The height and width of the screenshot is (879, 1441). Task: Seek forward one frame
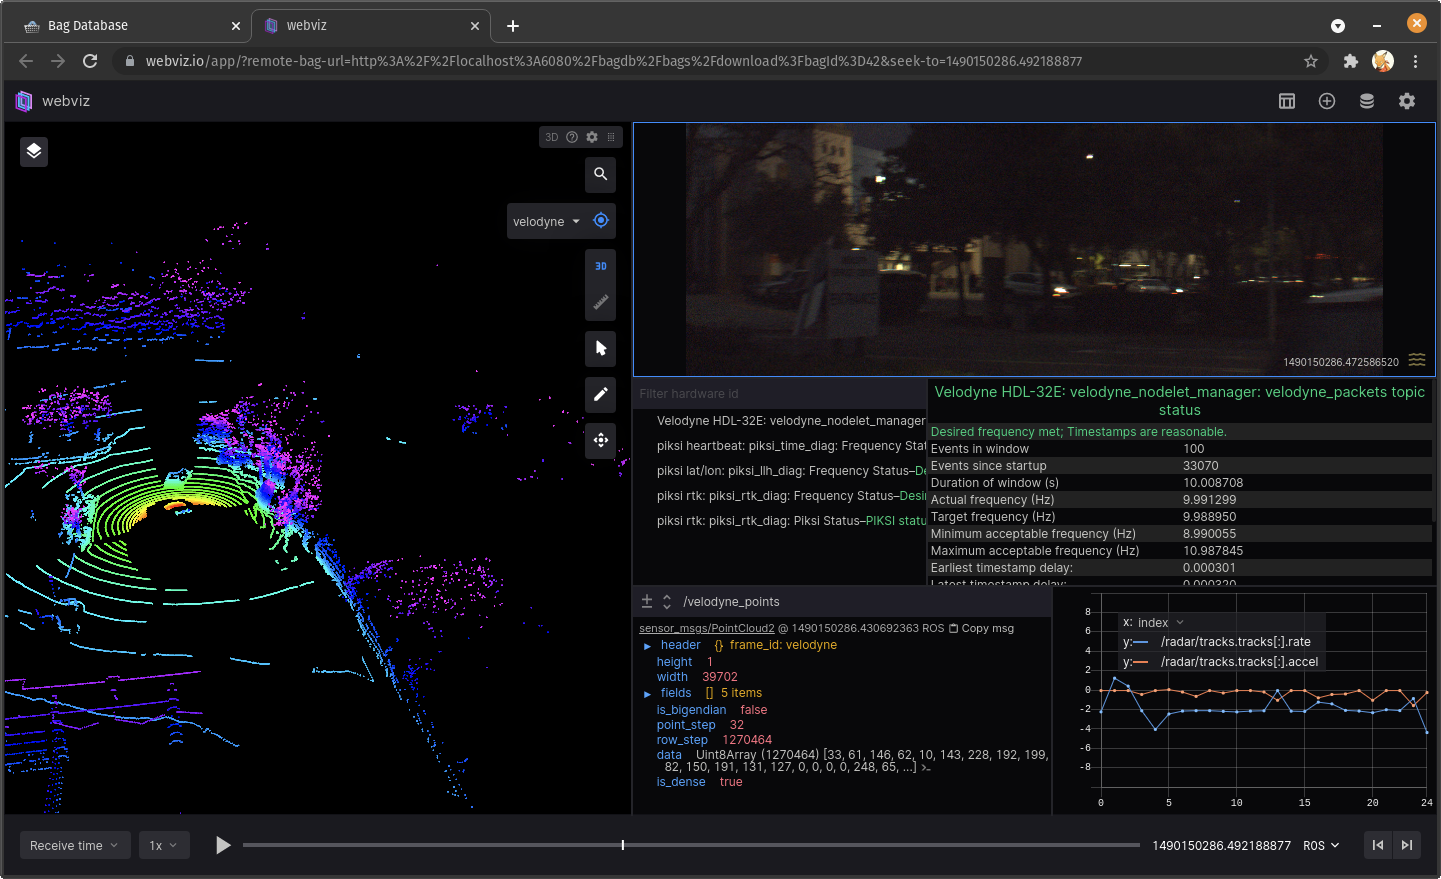click(x=1407, y=845)
